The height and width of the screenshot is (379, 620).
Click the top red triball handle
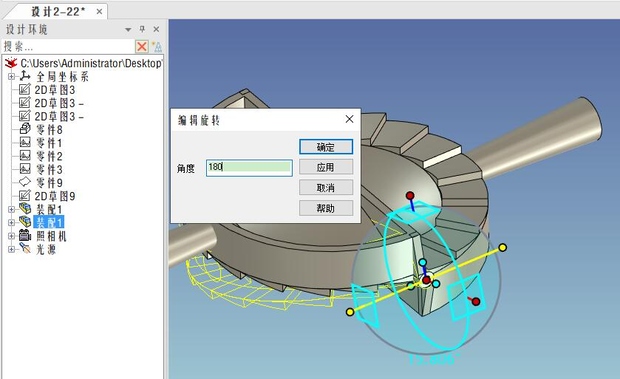point(410,196)
